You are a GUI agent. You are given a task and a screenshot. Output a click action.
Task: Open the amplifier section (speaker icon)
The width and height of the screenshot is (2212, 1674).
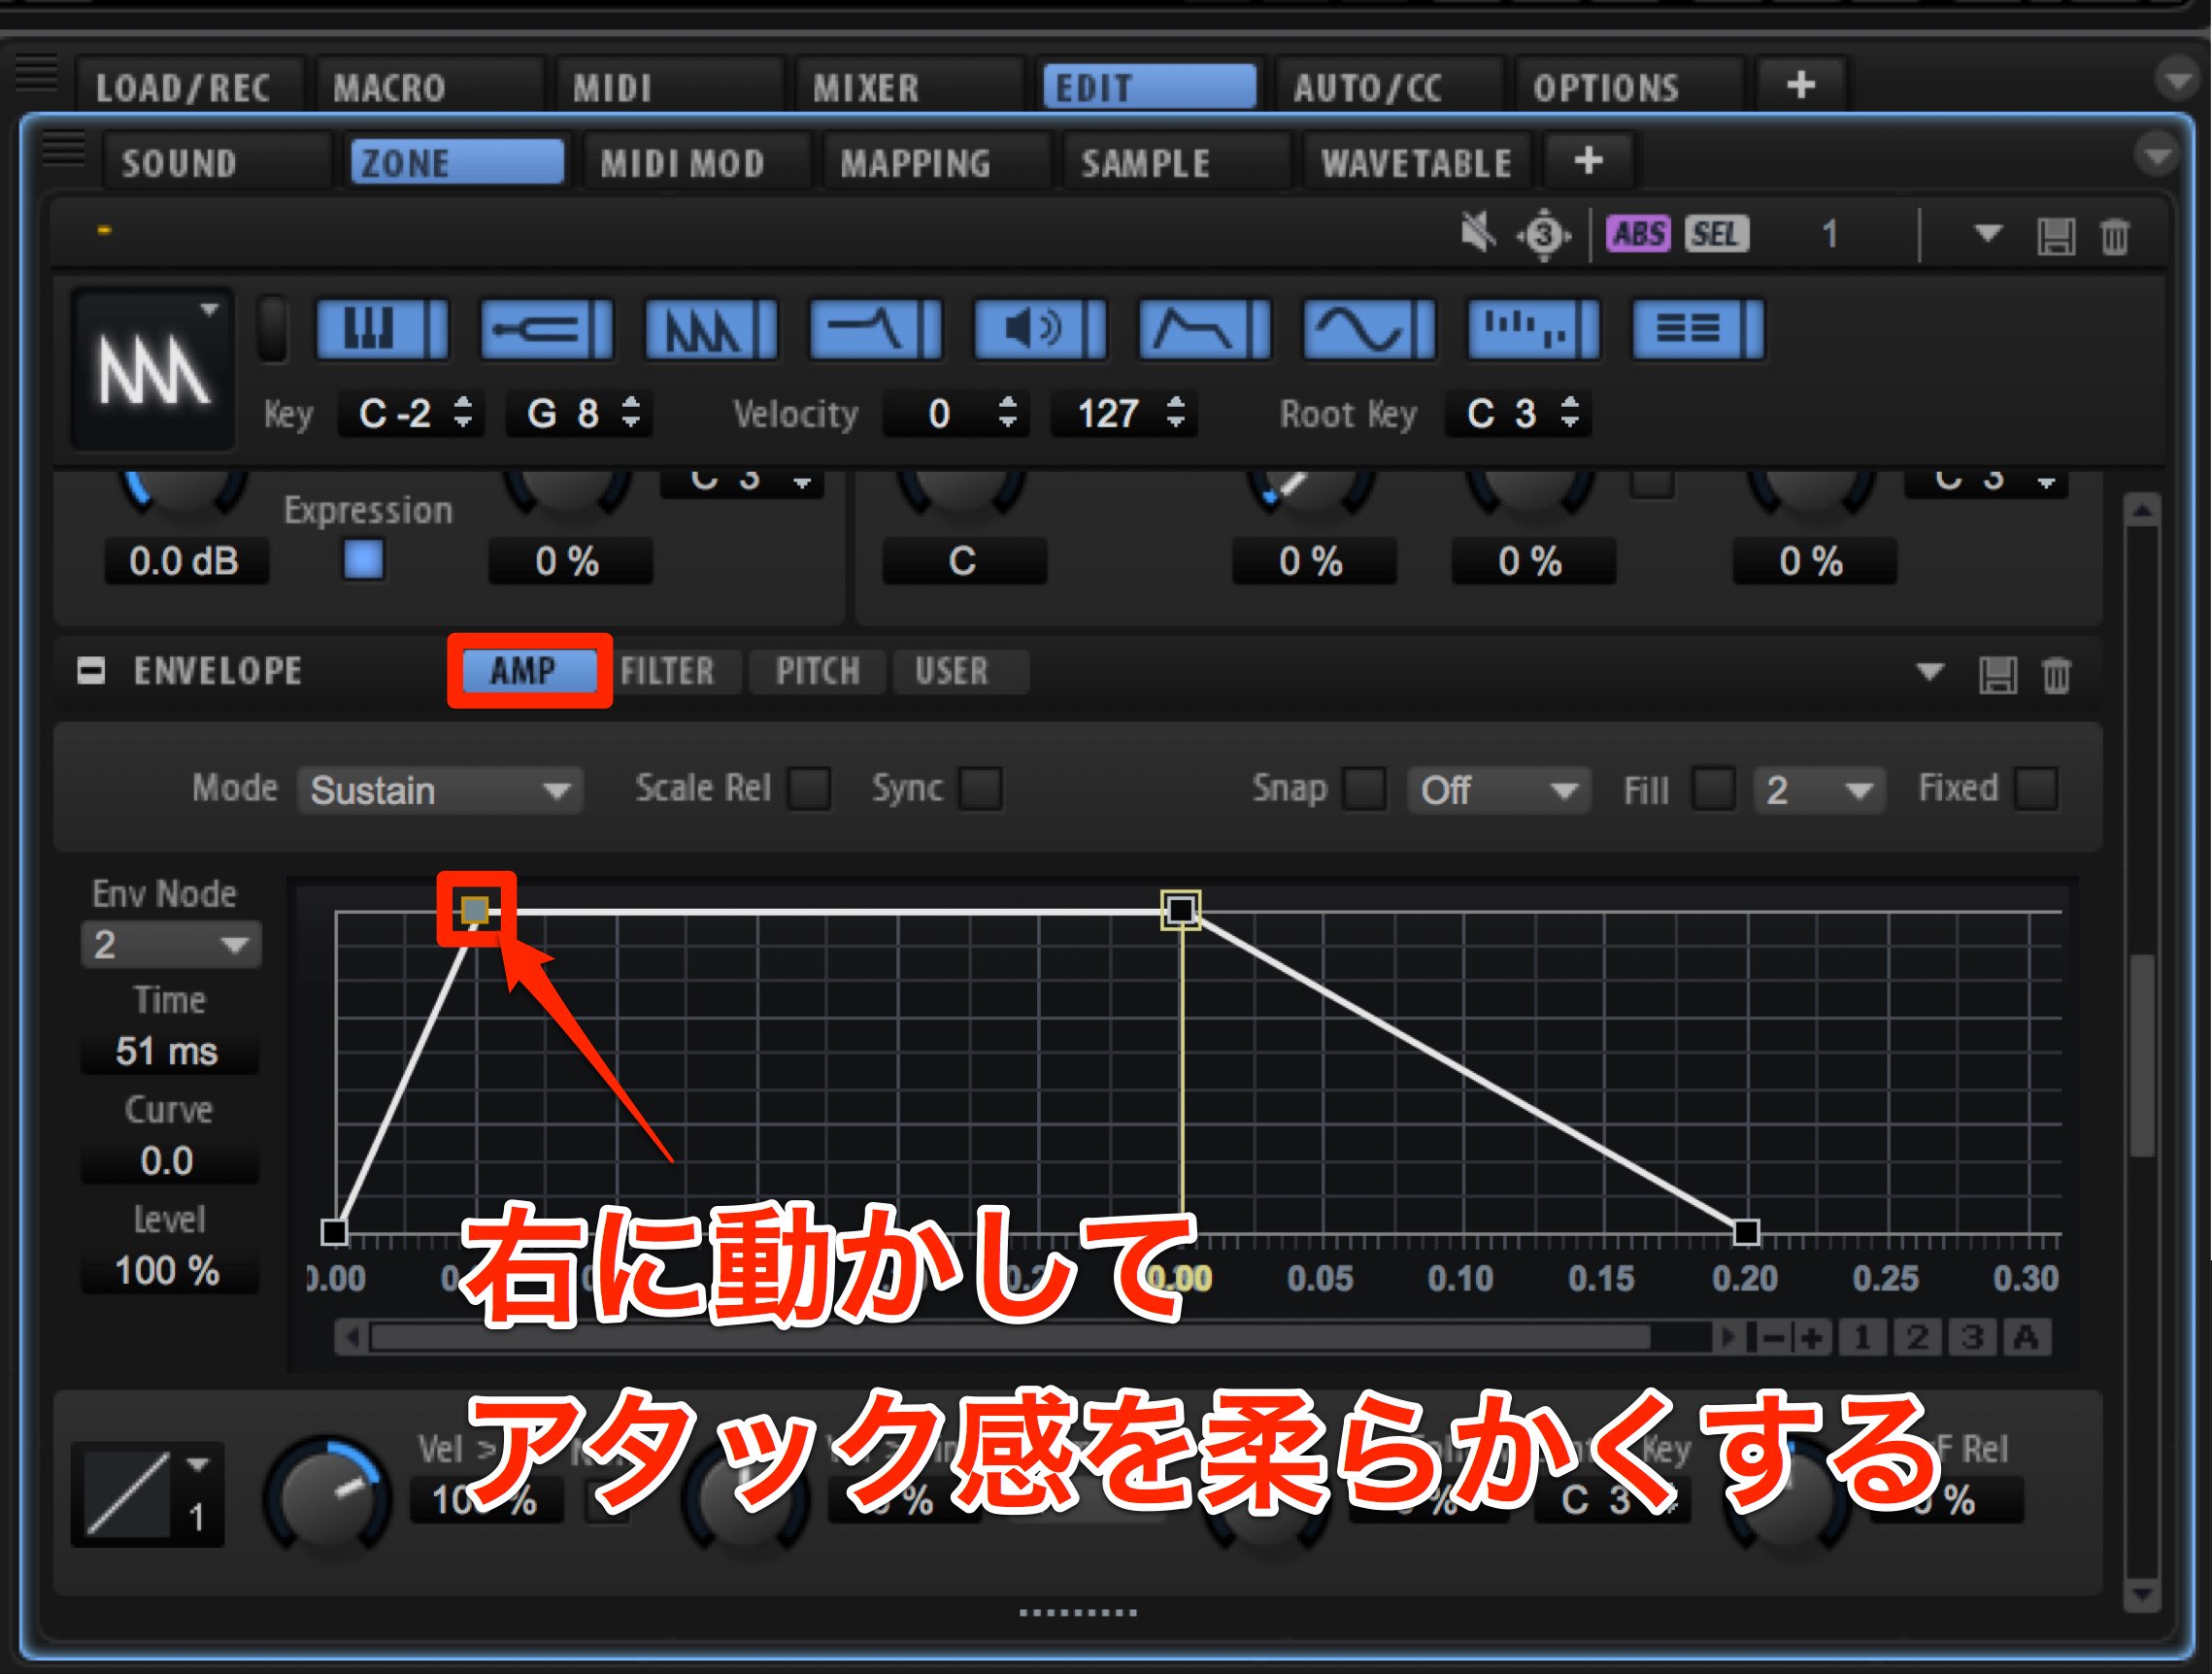point(1040,329)
